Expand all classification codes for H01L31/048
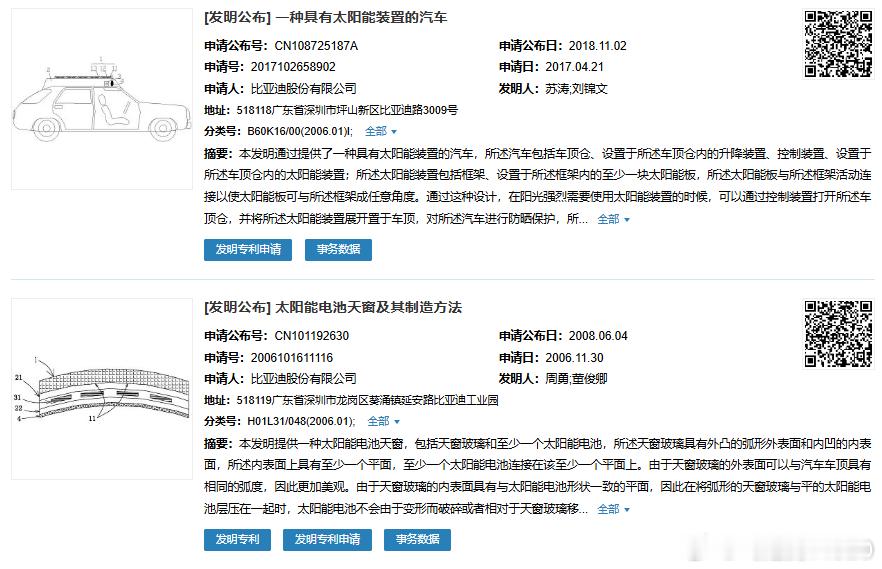The width and height of the screenshot is (882, 569). (383, 422)
